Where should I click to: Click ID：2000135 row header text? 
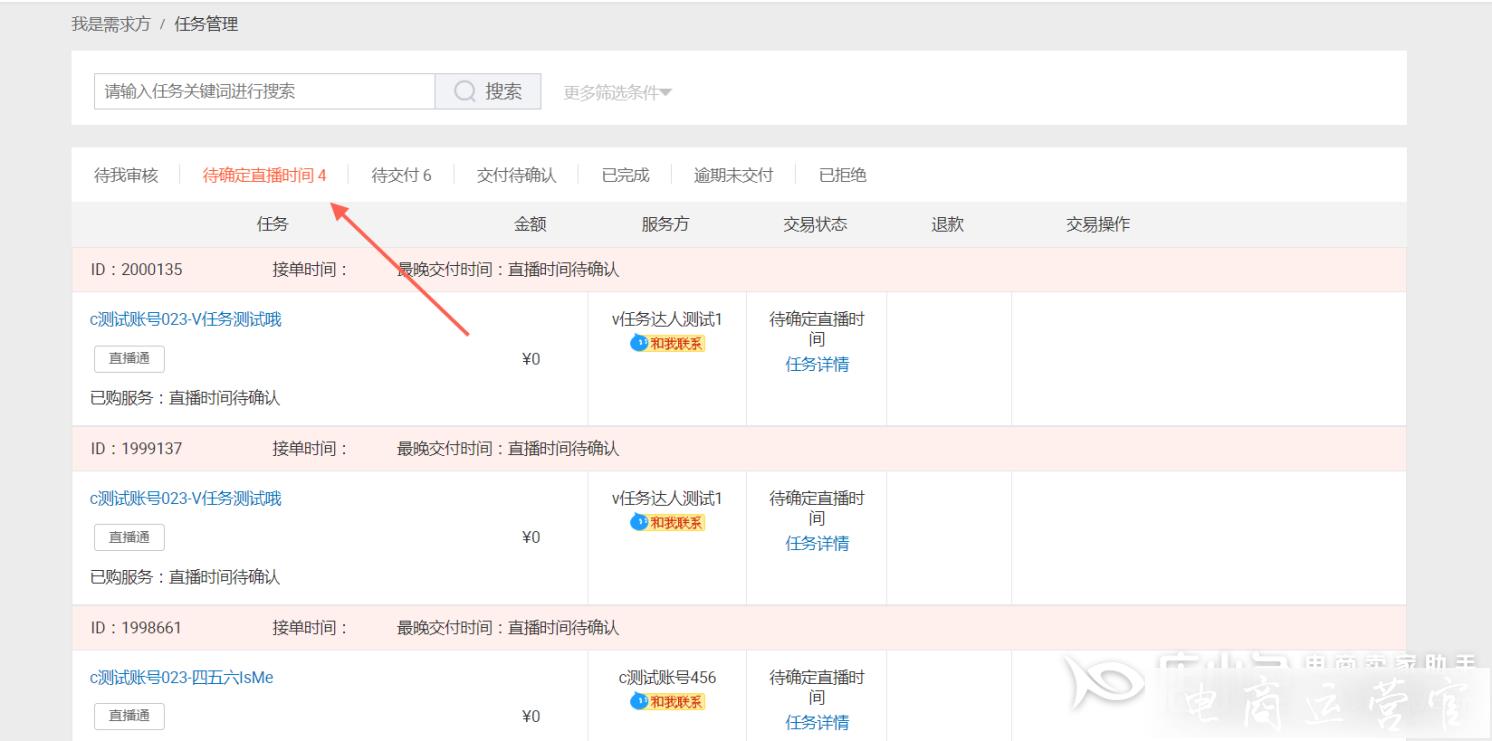pos(136,270)
